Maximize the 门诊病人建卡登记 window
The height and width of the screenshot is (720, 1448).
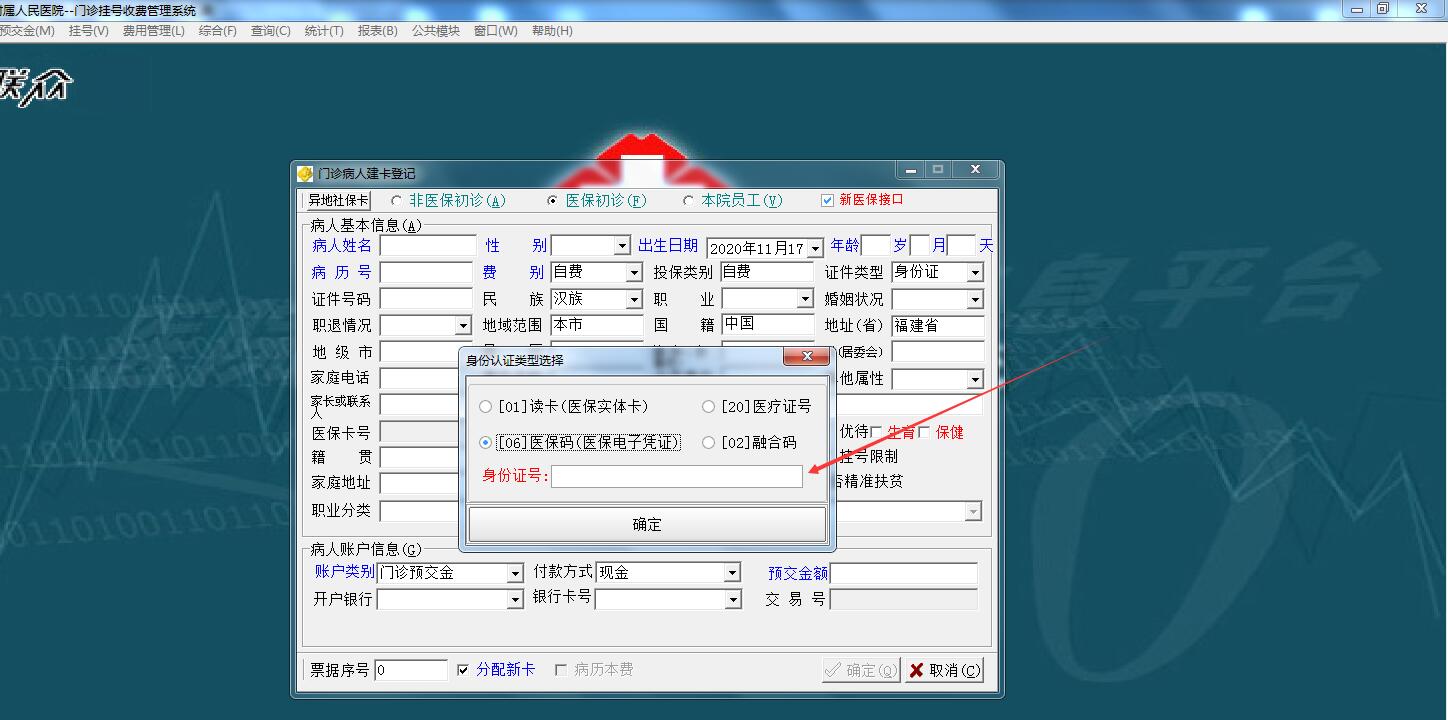938,170
